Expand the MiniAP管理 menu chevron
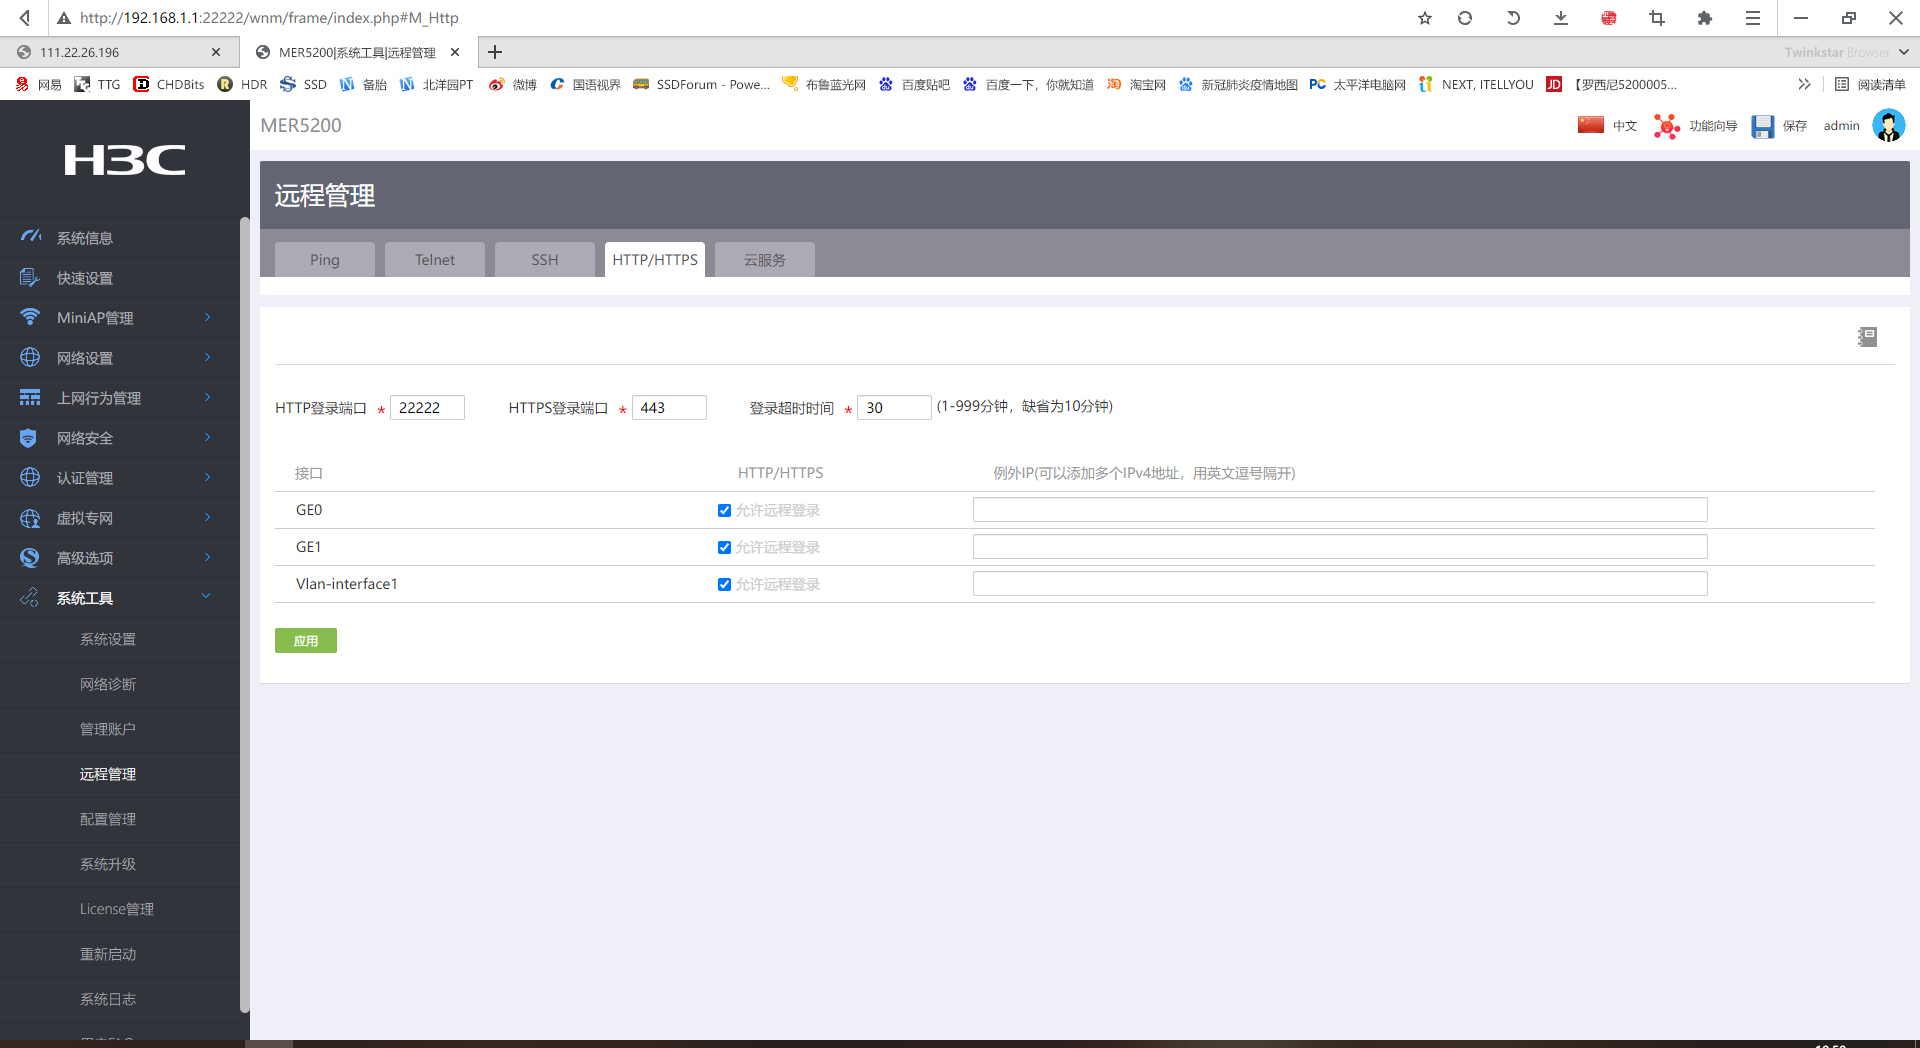 pos(207,317)
